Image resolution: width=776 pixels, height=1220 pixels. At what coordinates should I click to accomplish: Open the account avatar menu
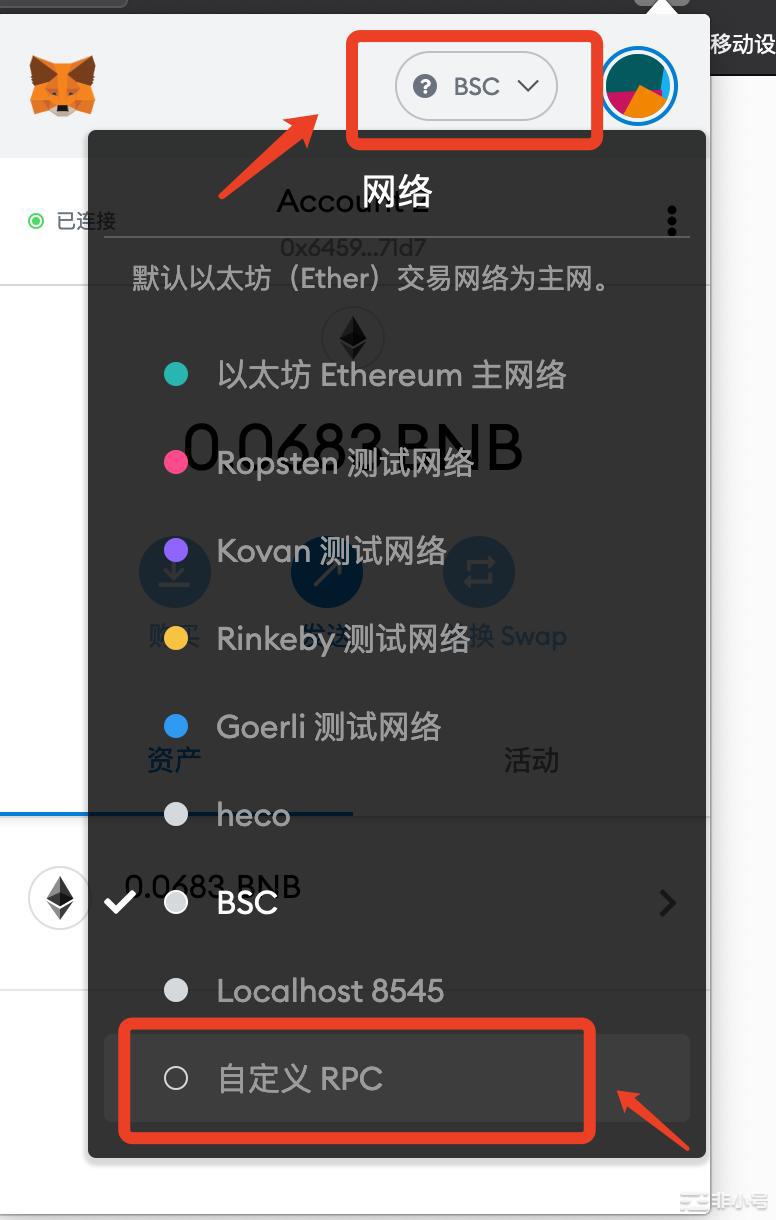tap(640, 86)
